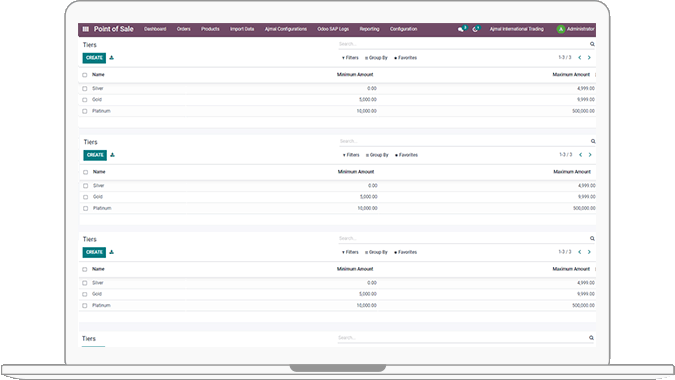
Task: Open the apps grid menu icon
Action: point(86,29)
